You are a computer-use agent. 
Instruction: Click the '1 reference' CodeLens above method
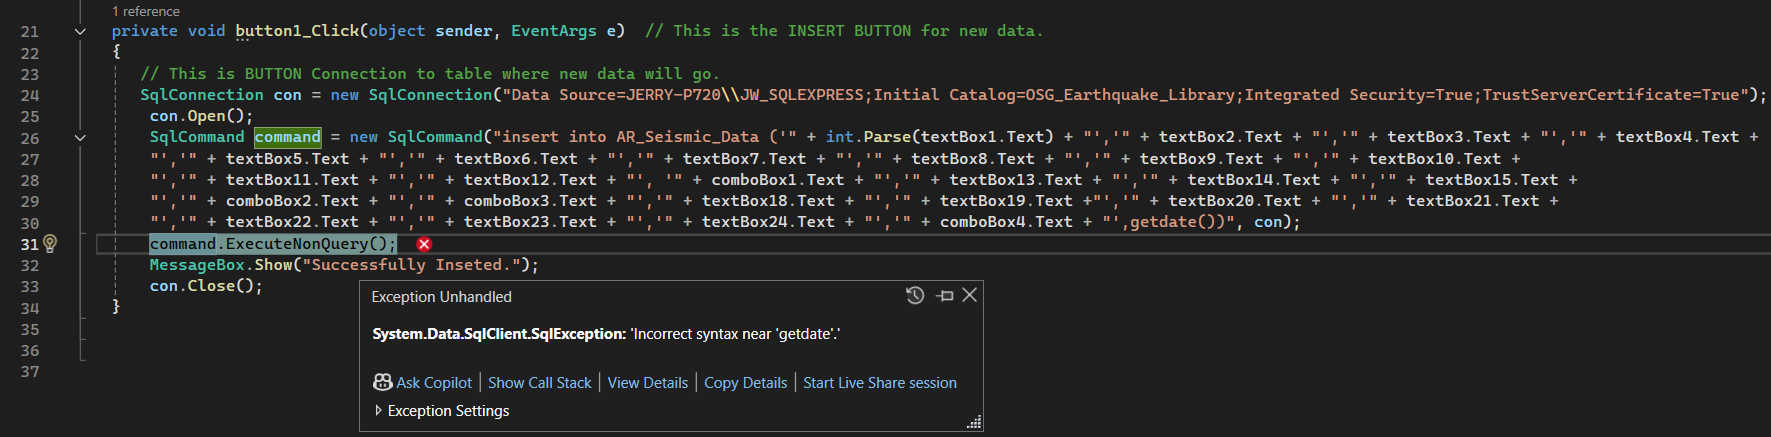146,11
